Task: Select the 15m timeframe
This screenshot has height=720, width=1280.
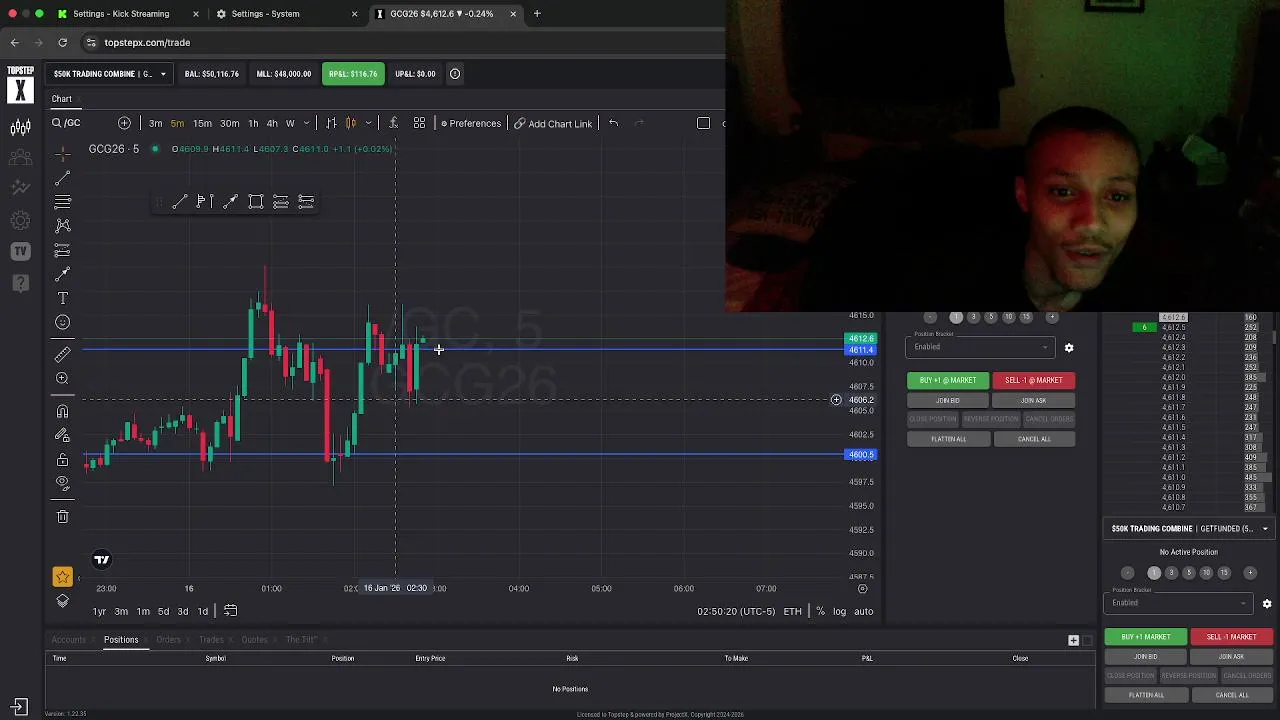Action: pyautogui.click(x=202, y=123)
